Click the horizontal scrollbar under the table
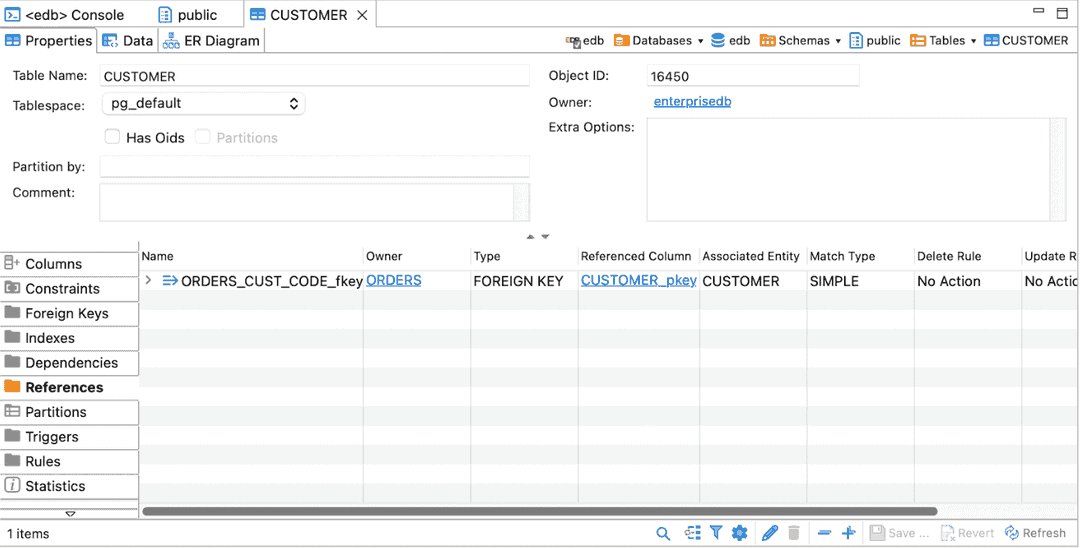Screen dimensions: 1080x548 coord(540,511)
